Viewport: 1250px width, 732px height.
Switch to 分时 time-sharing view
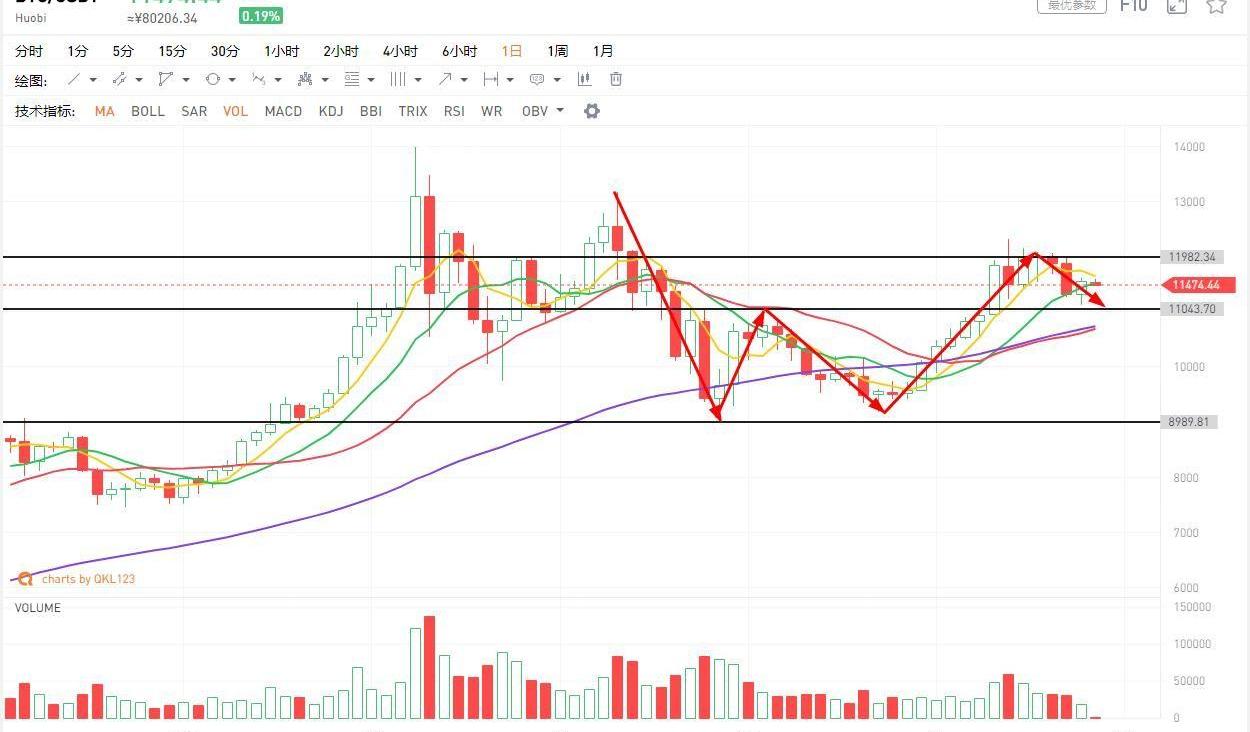click(x=29, y=51)
